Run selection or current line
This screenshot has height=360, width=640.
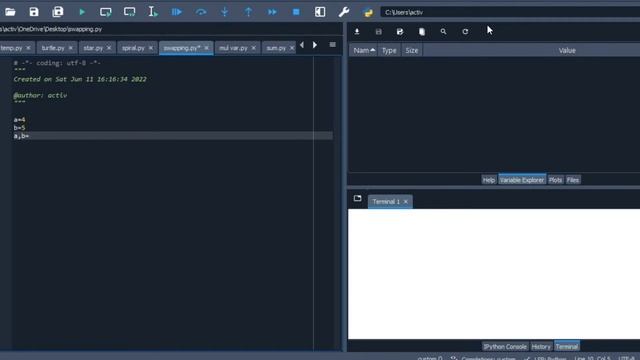coord(153,12)
